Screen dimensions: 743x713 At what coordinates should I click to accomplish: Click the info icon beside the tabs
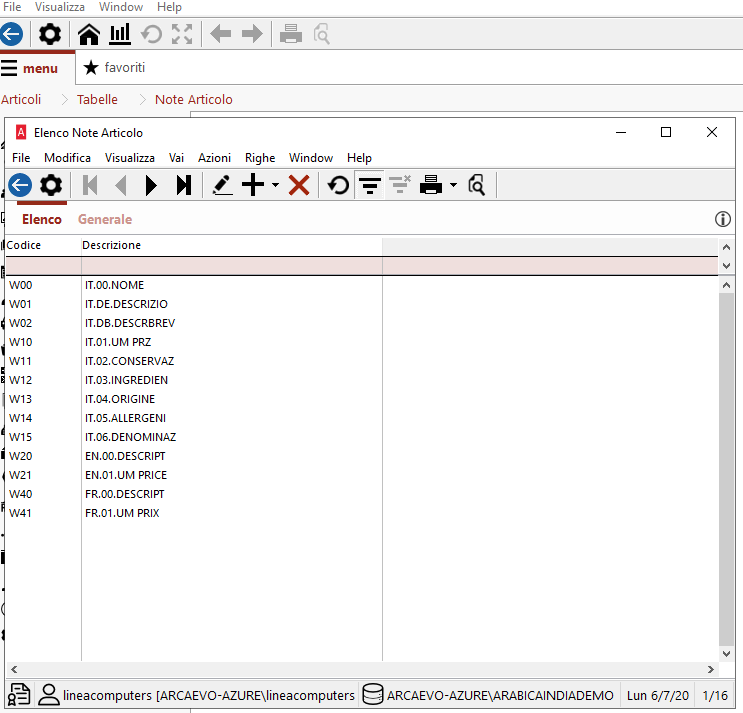click(x=723, y=219)
